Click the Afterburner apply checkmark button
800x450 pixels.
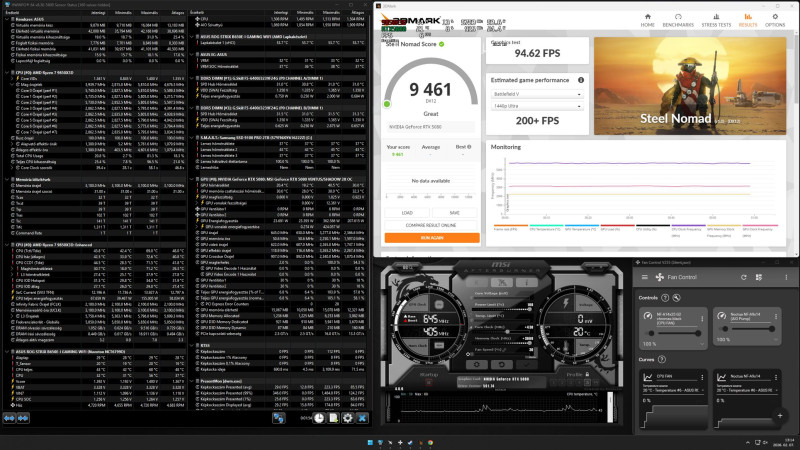click(x=526, y=365)
